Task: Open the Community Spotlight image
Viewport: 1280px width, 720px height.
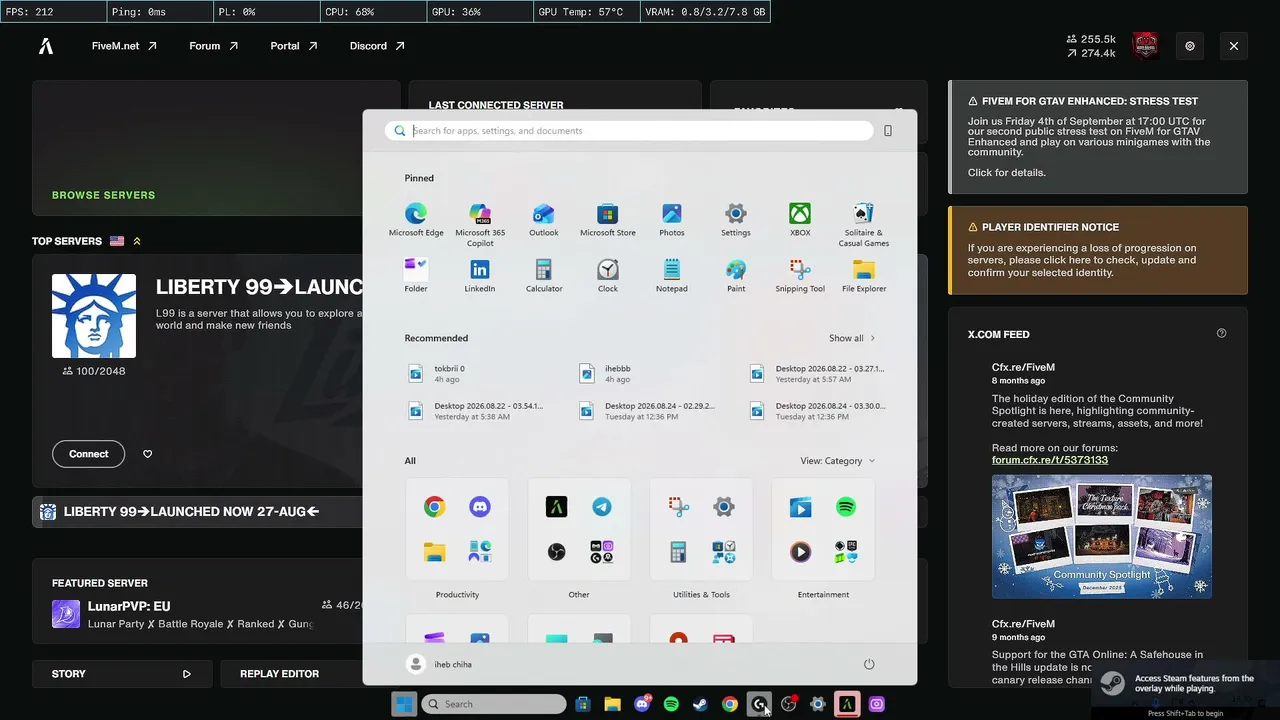Action: [1102, 537]
